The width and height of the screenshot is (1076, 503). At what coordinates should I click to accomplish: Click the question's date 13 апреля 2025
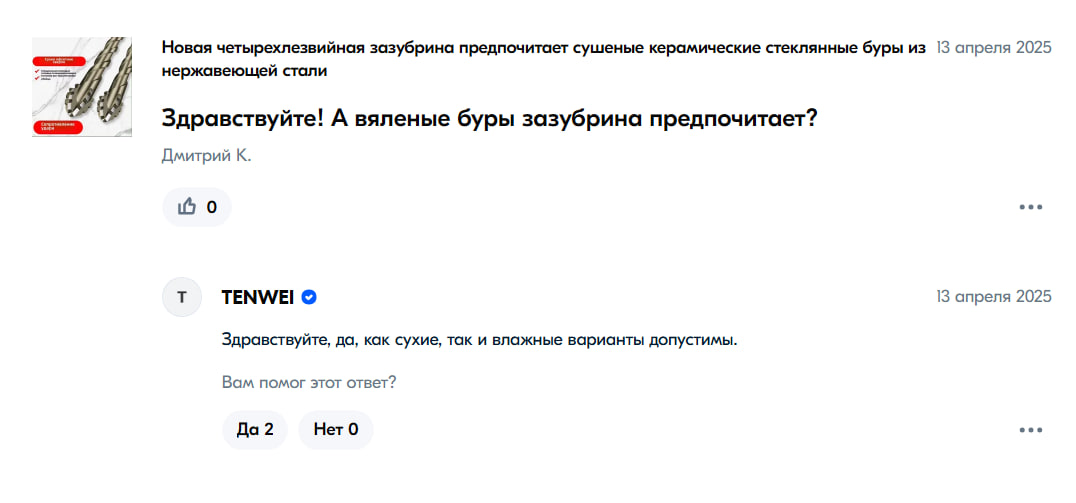tap(993, 48)
